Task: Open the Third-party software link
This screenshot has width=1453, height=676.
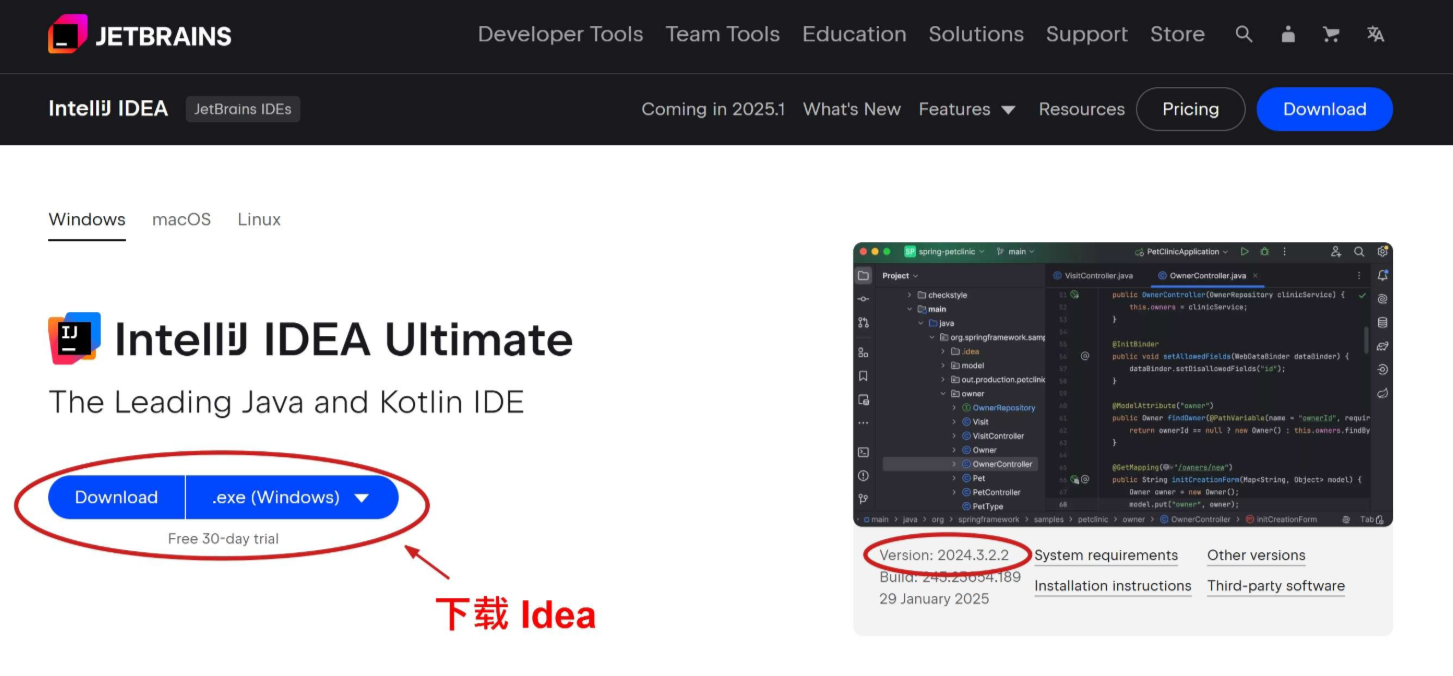Action: [1276, 586]
